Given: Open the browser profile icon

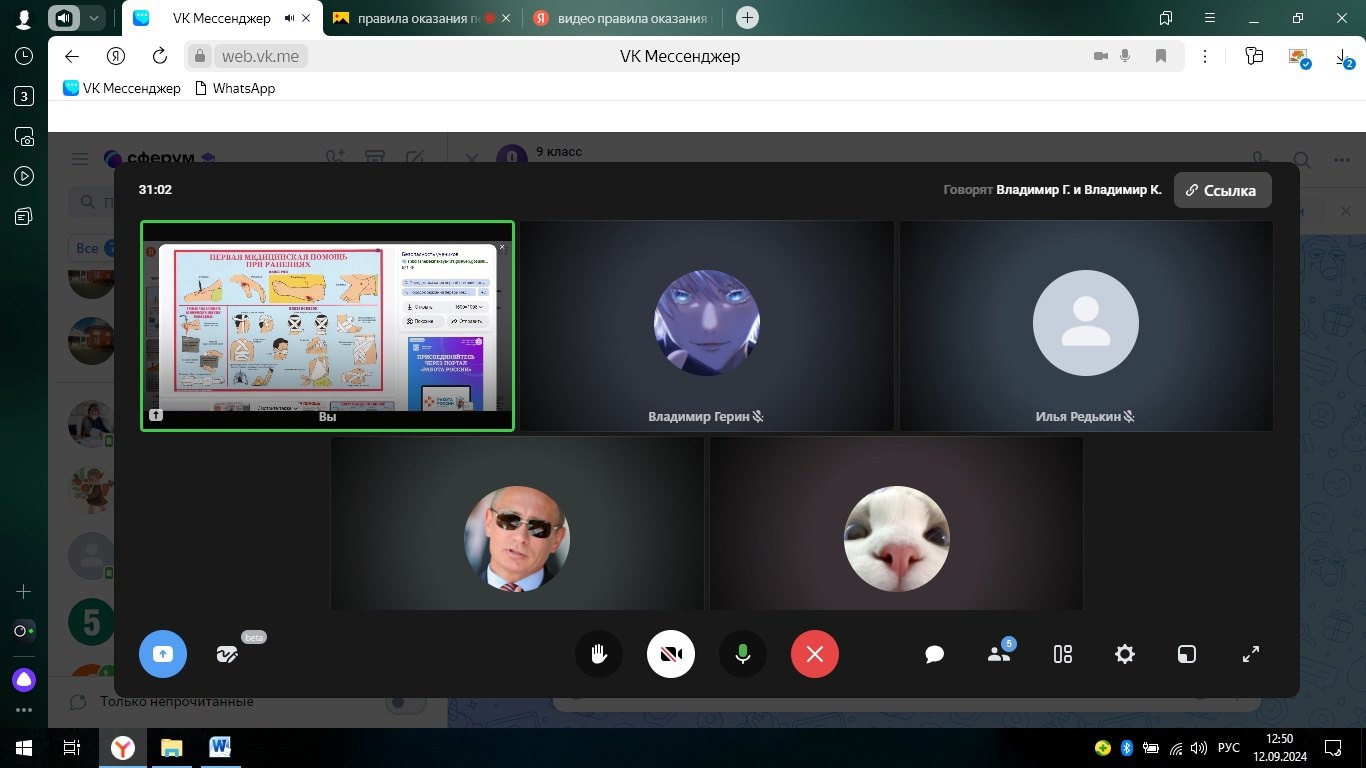Looking at the screenshot, I should [24, 18].
